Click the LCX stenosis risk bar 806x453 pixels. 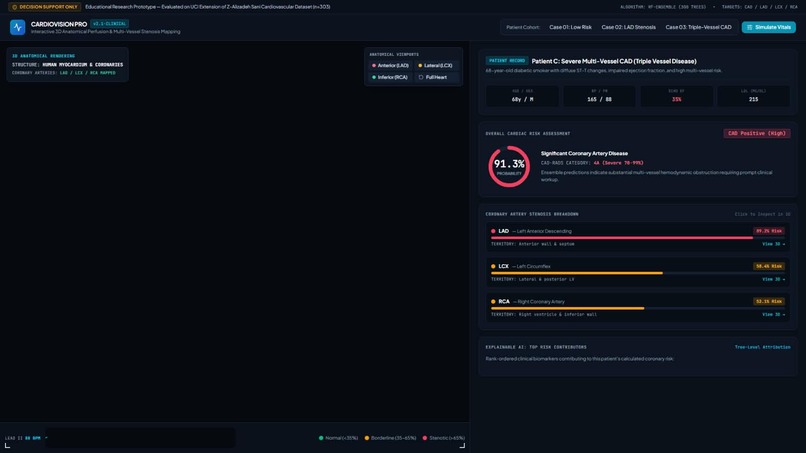click(x=637, y=273)
